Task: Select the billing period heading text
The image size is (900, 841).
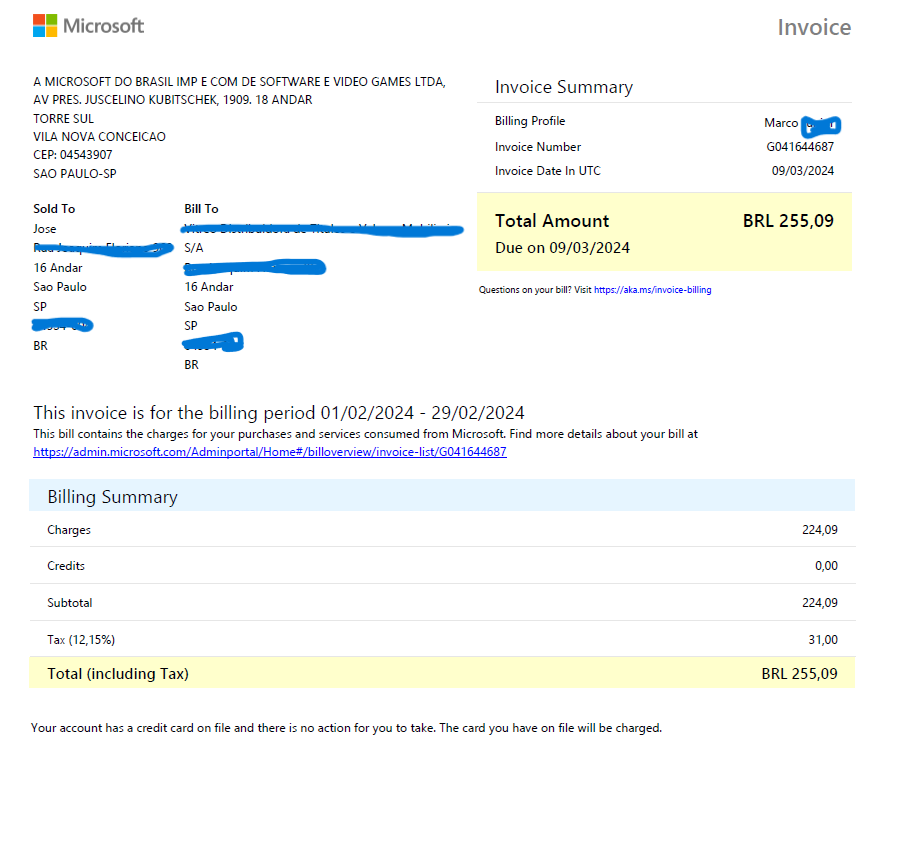Action: click(279, 413)
